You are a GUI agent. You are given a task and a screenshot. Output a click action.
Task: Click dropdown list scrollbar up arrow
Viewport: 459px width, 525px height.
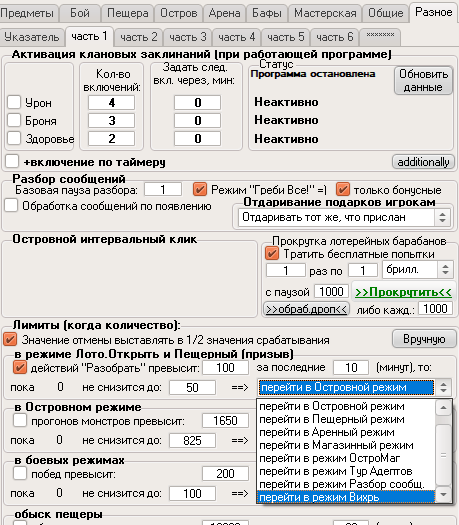pos(443,407)
